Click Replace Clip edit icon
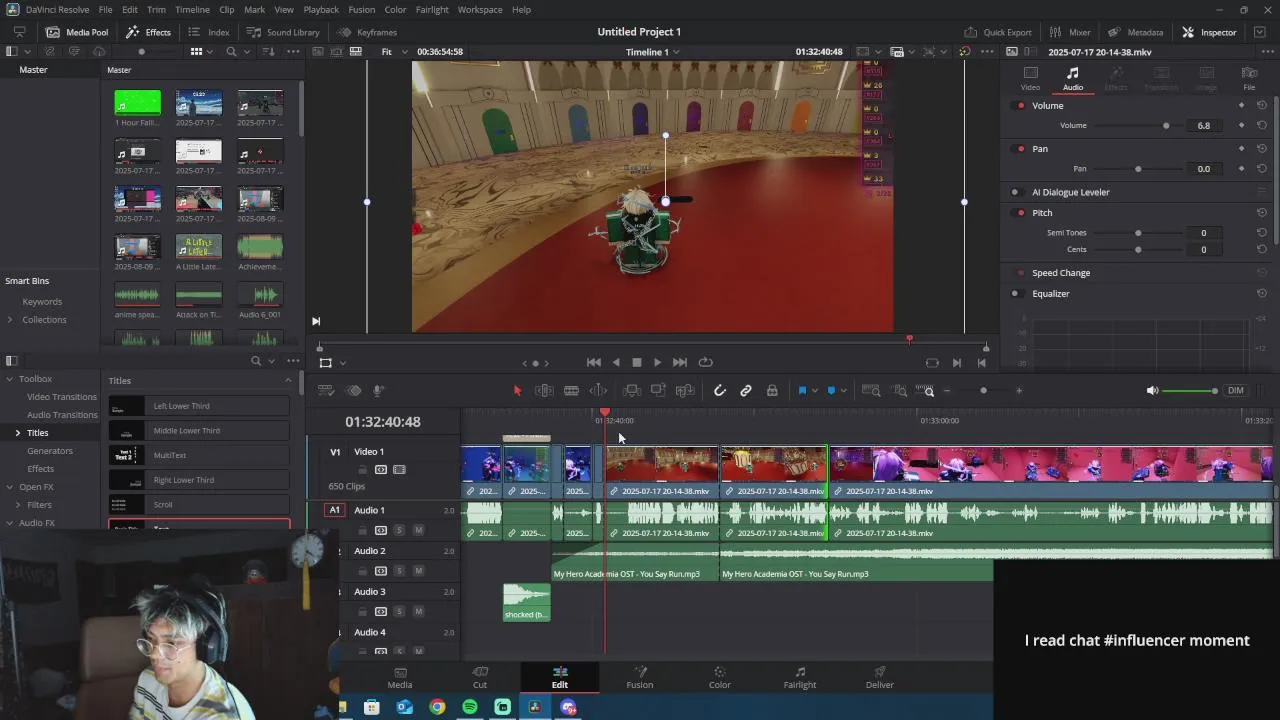This screenshot has width=1280, height=720. [685, 391]
